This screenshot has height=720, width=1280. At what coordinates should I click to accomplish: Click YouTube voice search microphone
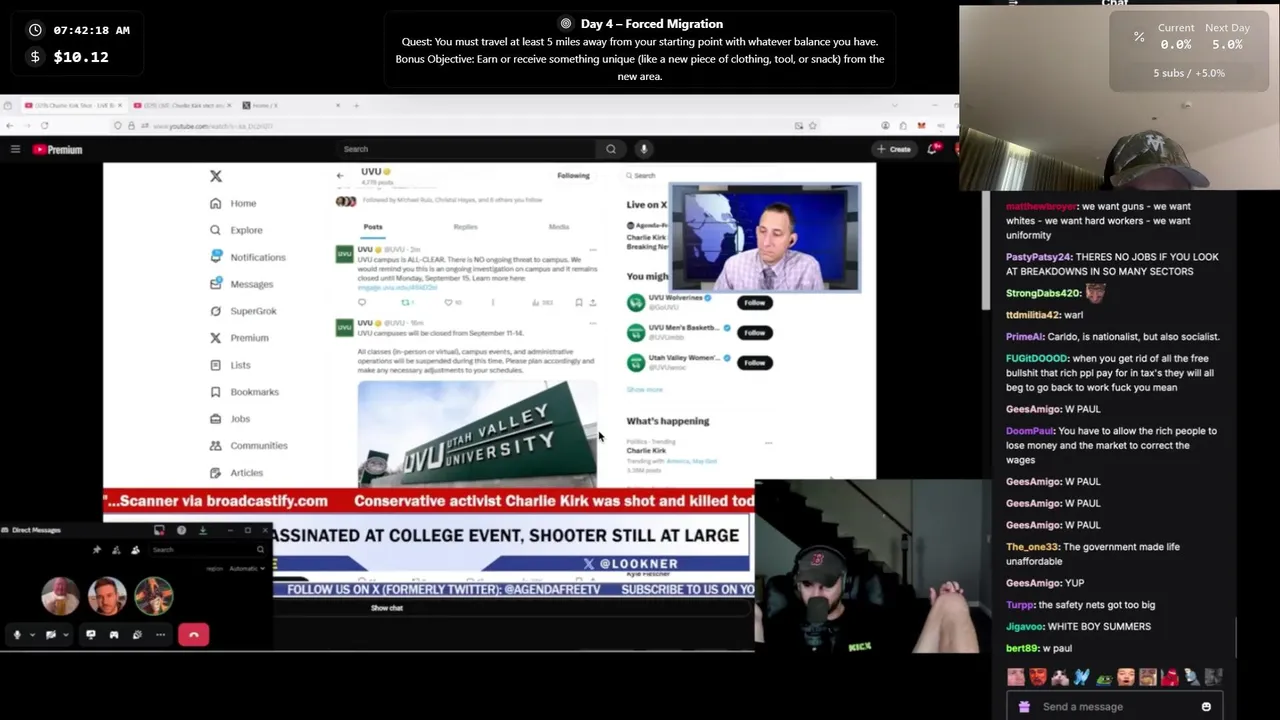tap(644, 149)
